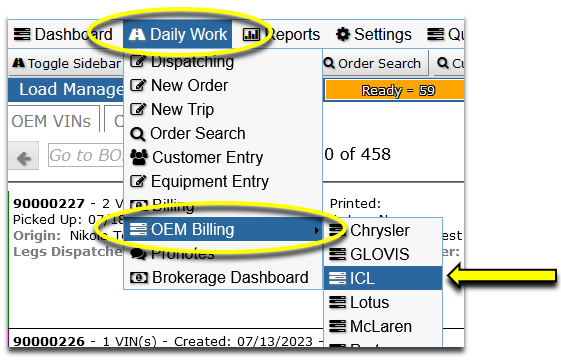The height and width of the screenshot is (360, 561).
Task: Click the Dashboard menu icon
Action: coord(22,34)
